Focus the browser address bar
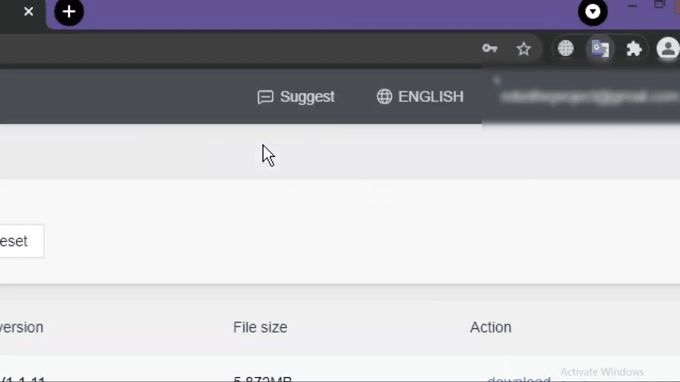This screenshot has height=382, width=680. click(234, 49)
